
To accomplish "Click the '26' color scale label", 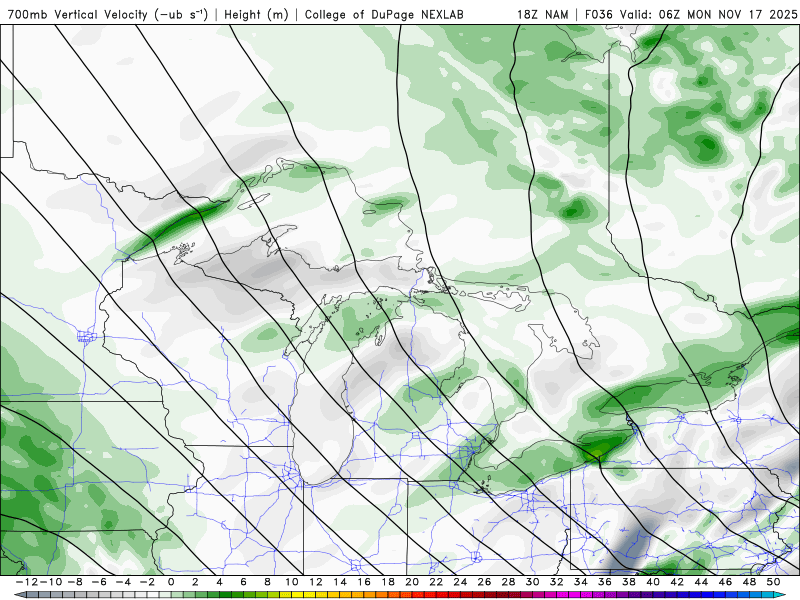I will 484,582.
